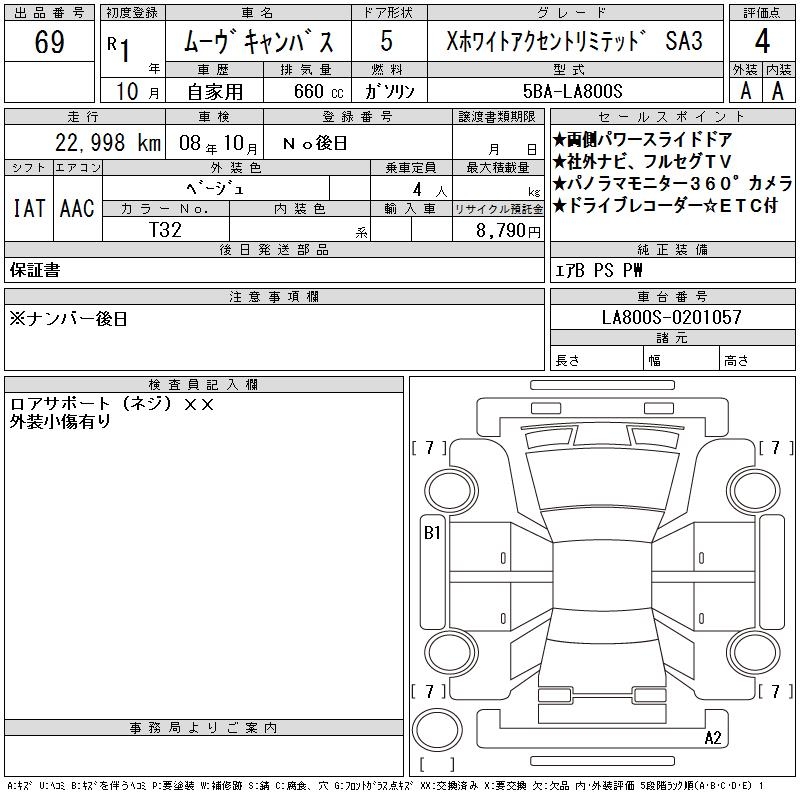Click the B1 damage mark on diagram

432,533
